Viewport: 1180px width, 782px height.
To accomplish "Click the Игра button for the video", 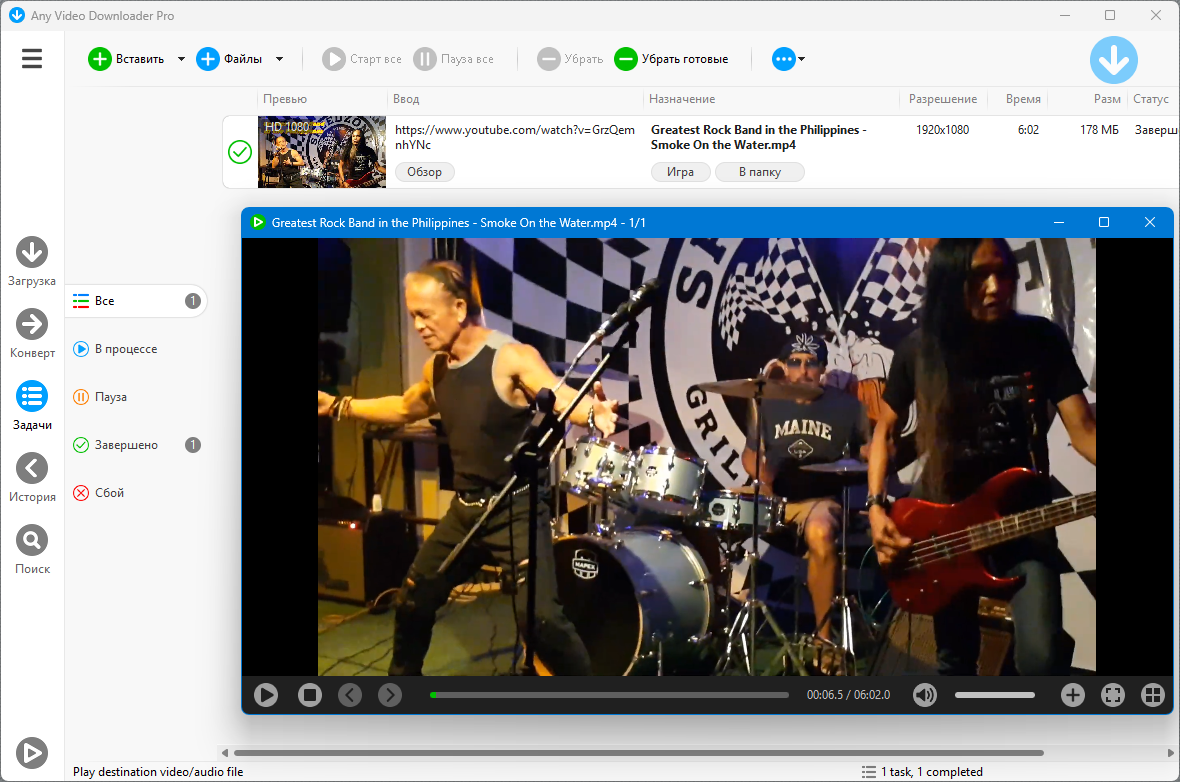I will point(680,172).
